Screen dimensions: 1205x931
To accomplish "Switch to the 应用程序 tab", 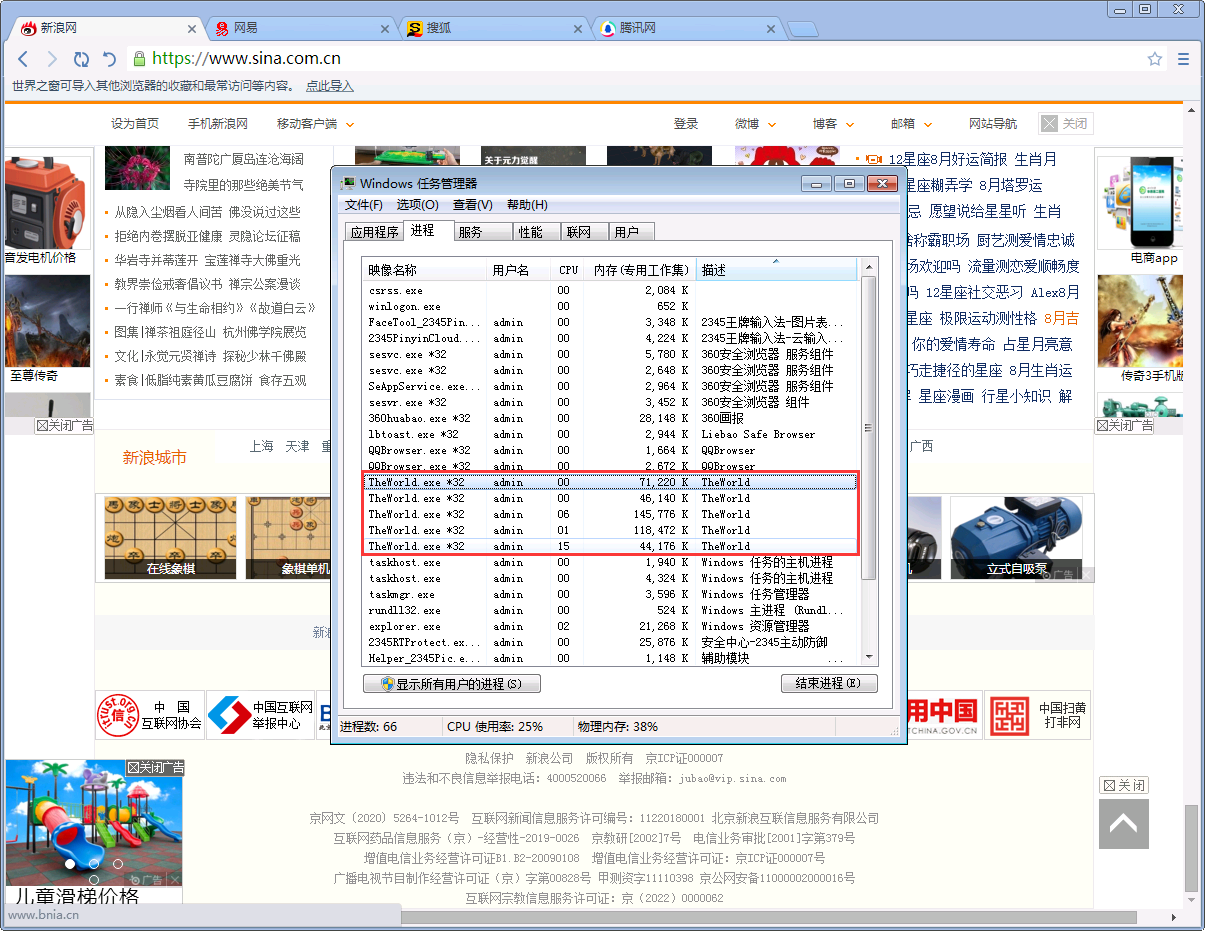I will (x=374, y=232).
